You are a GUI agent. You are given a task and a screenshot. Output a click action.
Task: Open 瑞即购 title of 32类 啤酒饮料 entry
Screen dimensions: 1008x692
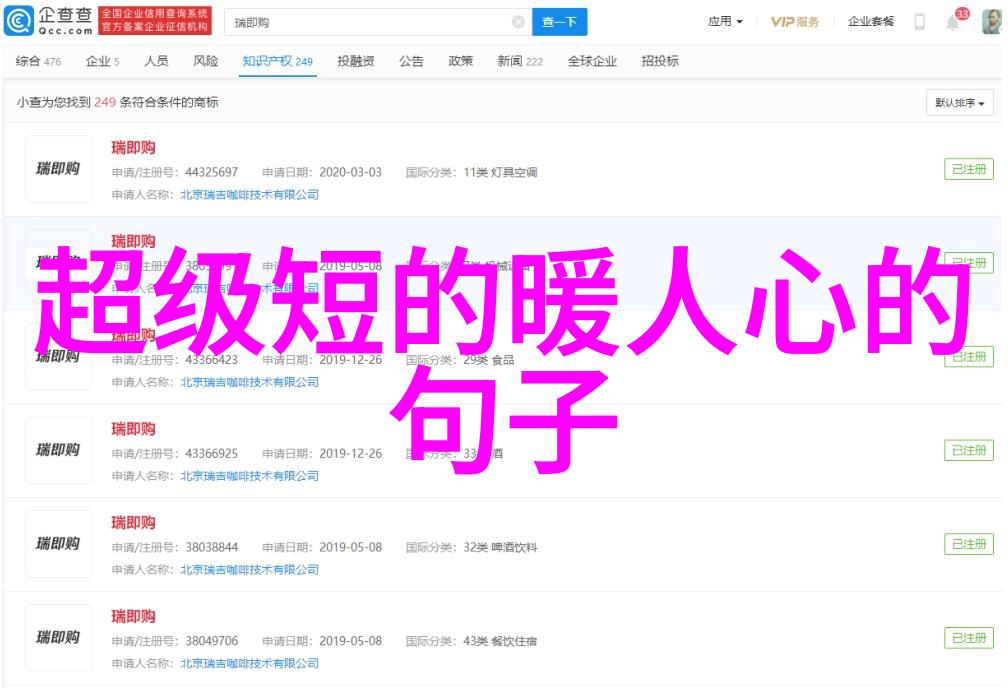pyautogui.click(x=133, y=523)
